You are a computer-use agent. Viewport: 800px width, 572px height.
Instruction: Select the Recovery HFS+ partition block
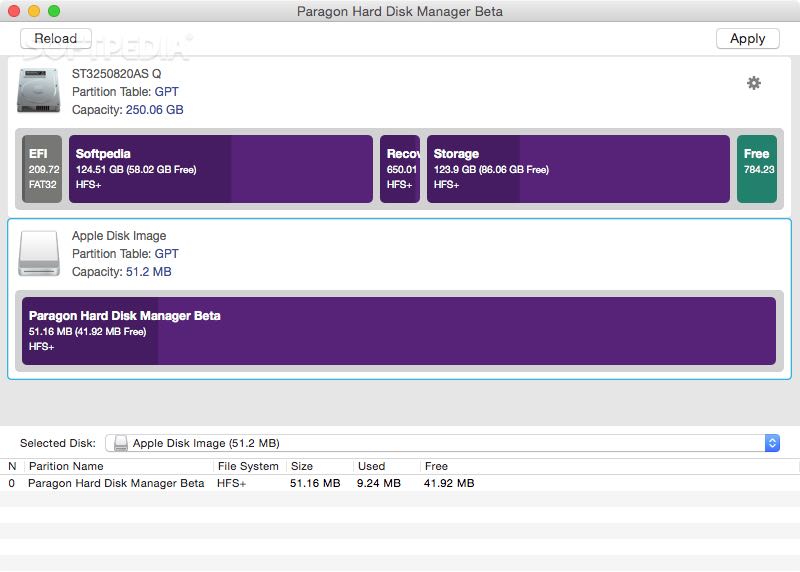coord(400,169)
